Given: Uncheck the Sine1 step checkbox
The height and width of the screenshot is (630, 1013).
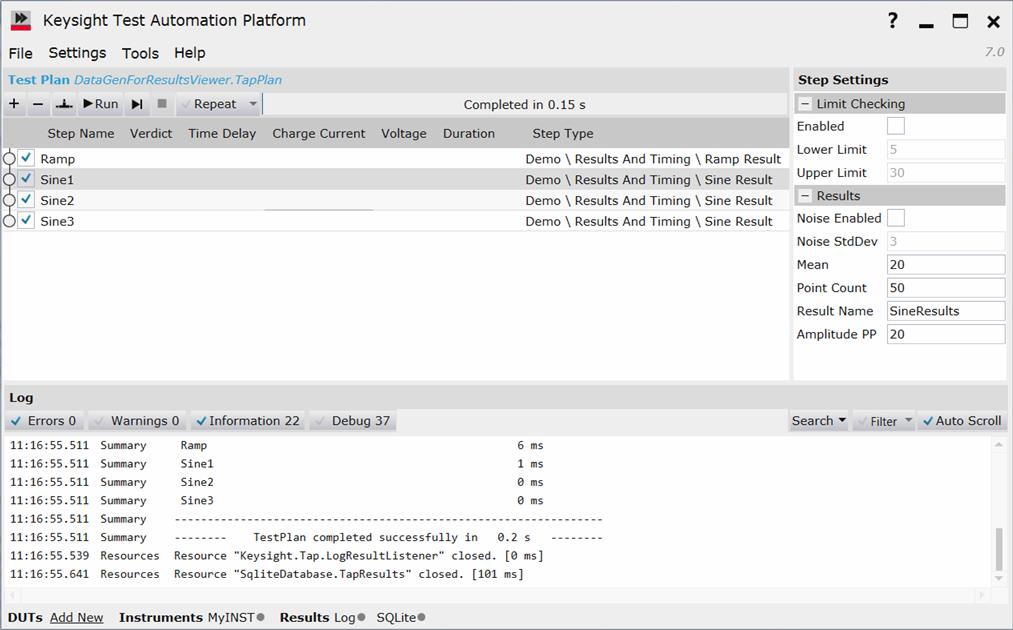Looking at the screenshot, I should coord(26,178).
